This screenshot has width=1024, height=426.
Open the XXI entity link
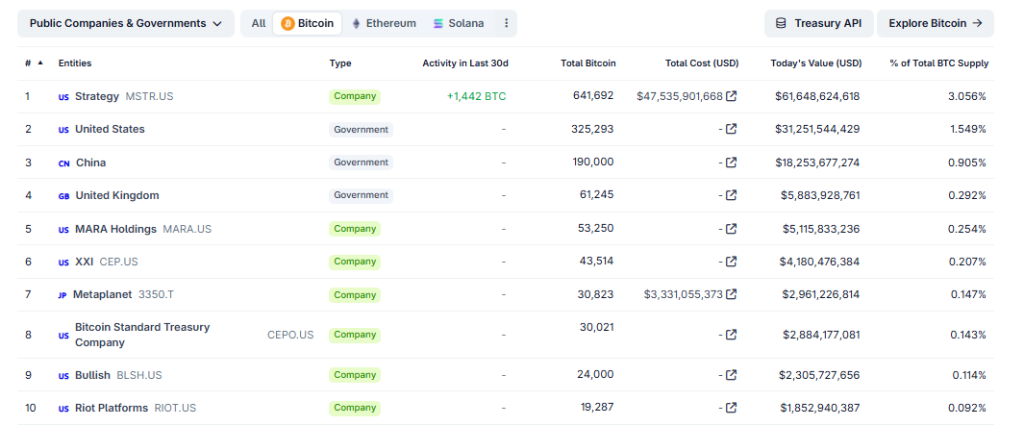pyautogui.click(x=84, y=261)
